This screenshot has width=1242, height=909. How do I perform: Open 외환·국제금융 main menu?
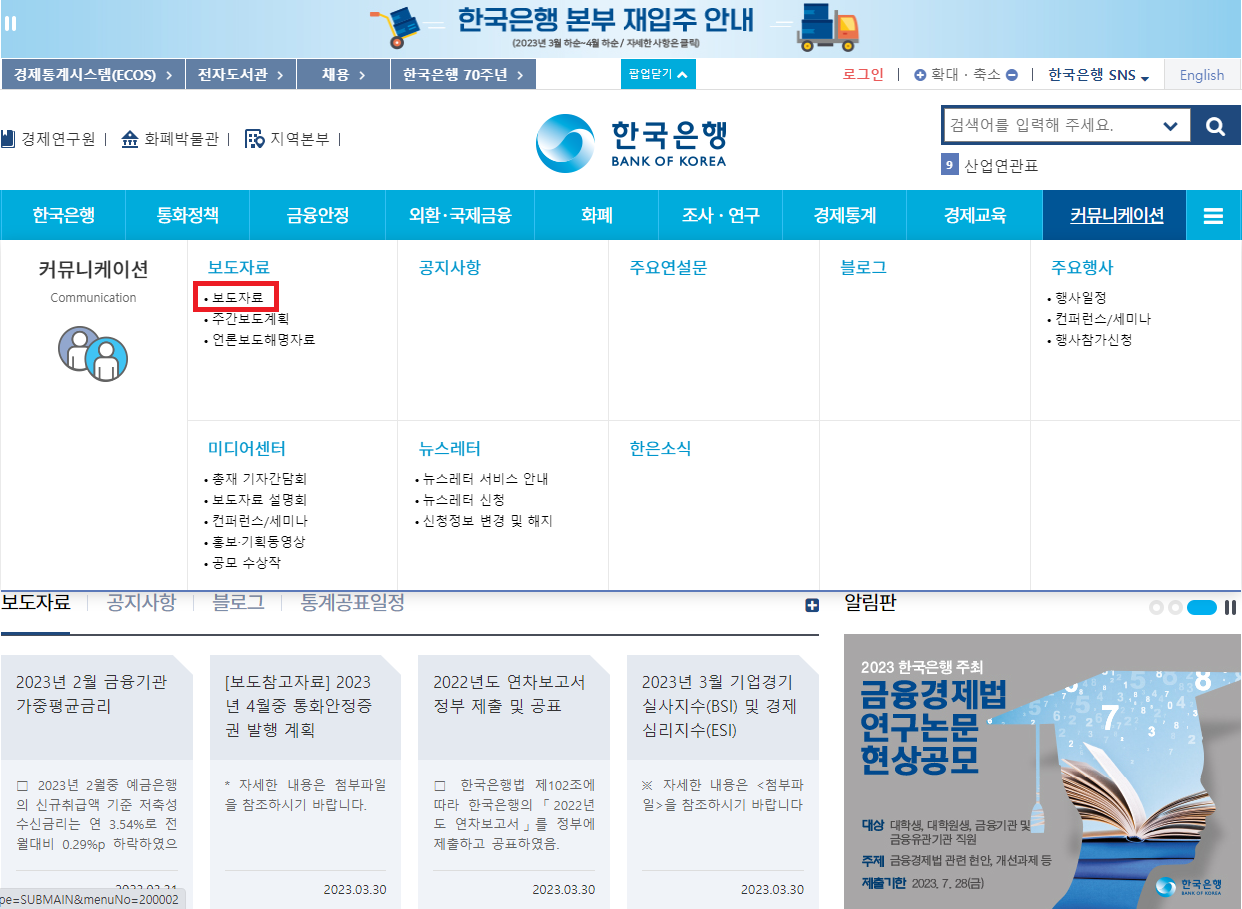tap(460, 215)
